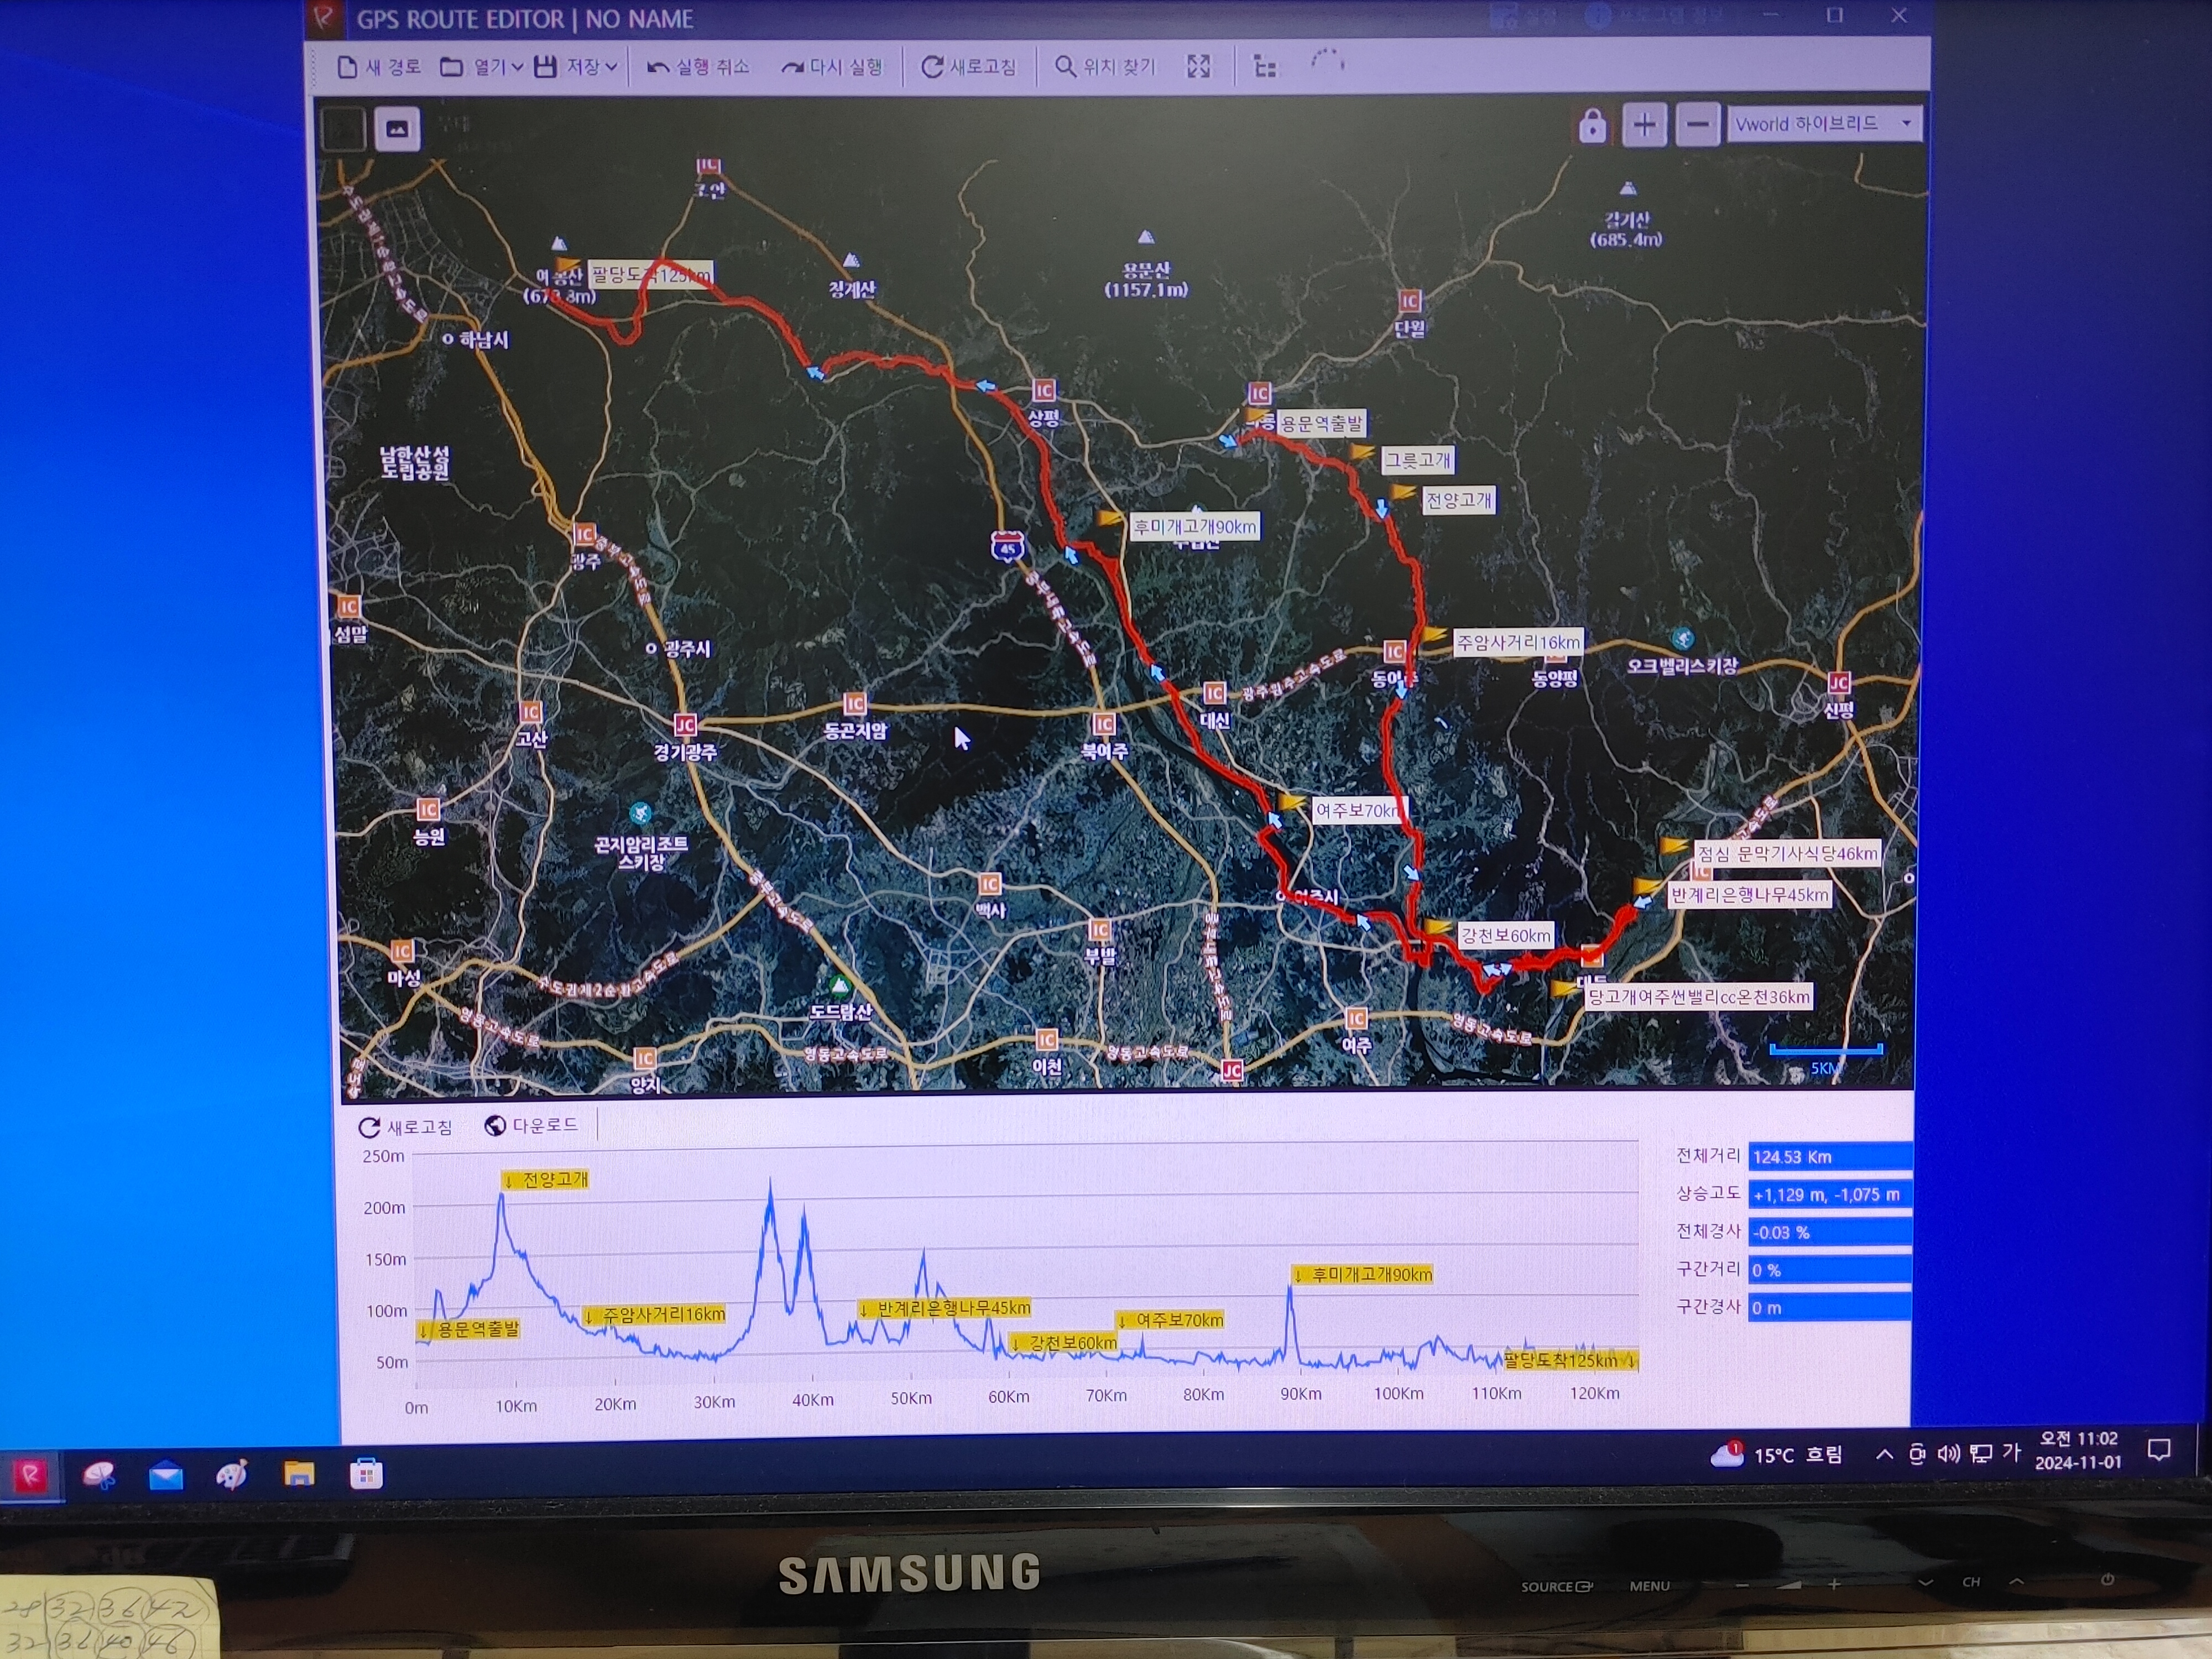
Task: Zoom in the map with plus button
Action: (1644, 125)
